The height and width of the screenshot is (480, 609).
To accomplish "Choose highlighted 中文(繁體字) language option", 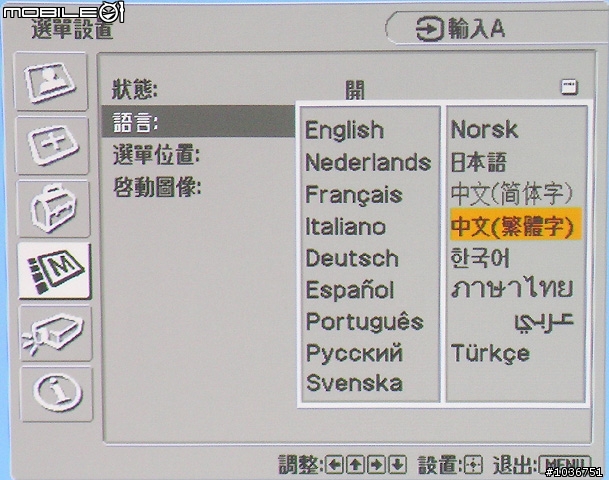I will tap(516, 226).
